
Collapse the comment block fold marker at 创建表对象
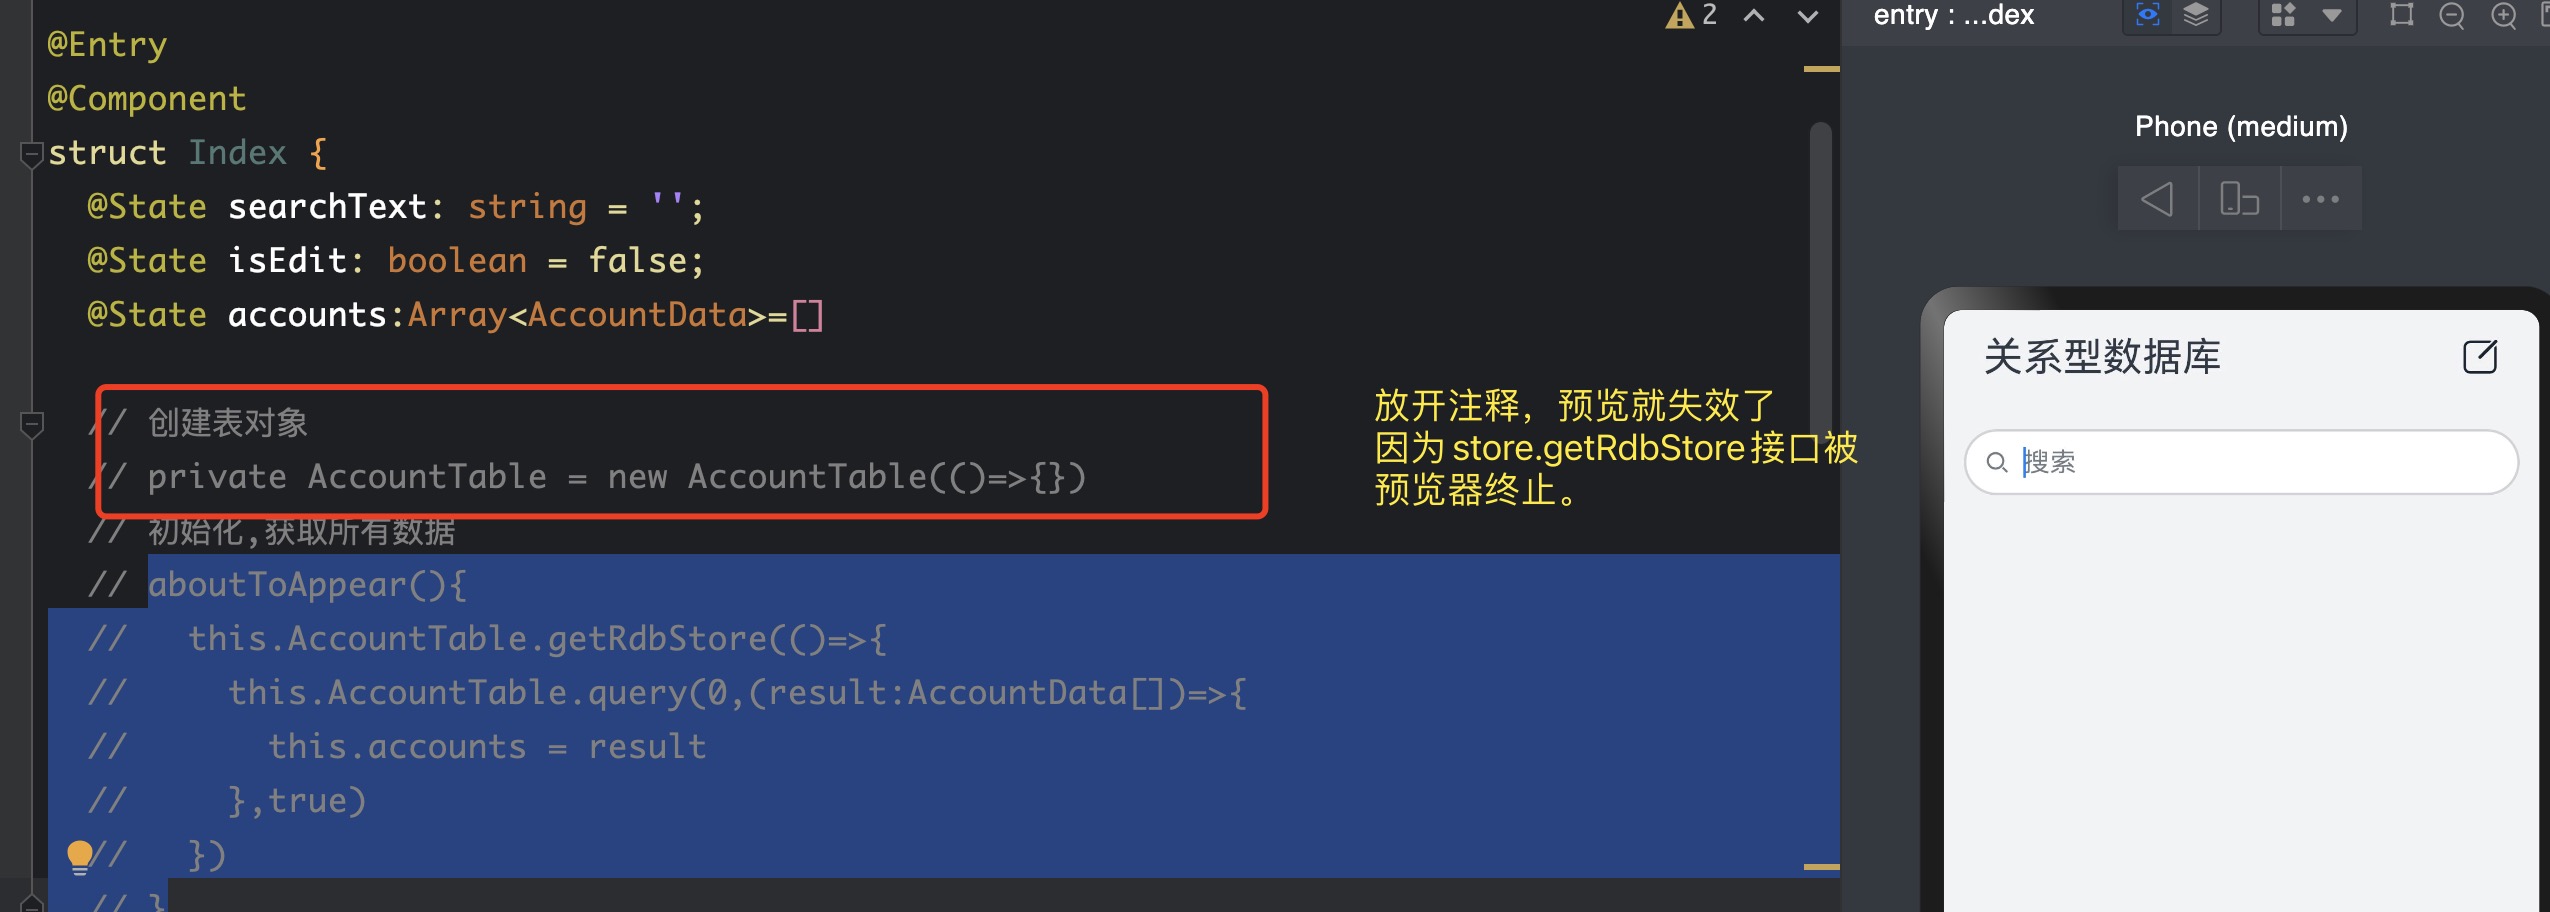point(31,424)
